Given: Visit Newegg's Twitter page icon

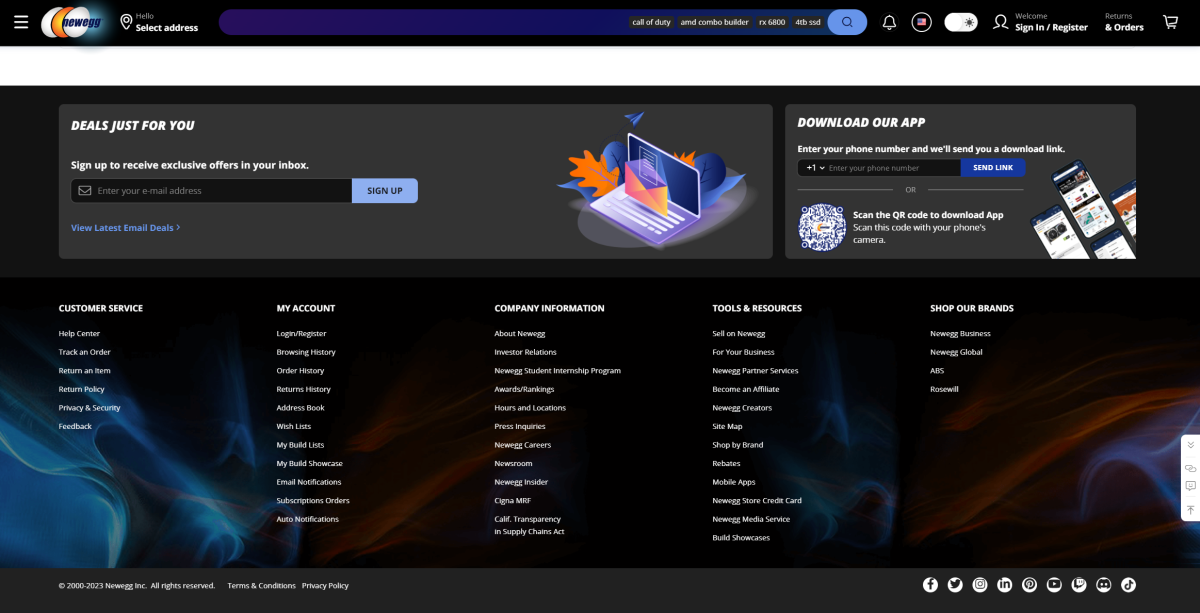Looking at the screenshot, I should (955, 585).
